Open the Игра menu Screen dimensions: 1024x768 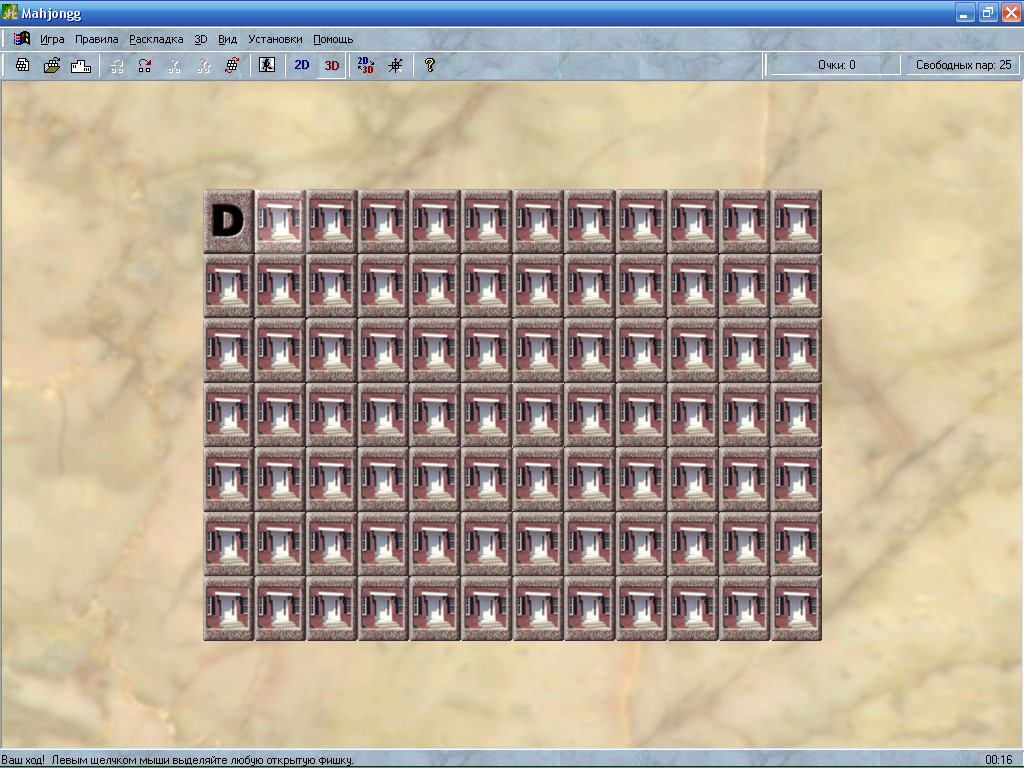tap(52, 39)
